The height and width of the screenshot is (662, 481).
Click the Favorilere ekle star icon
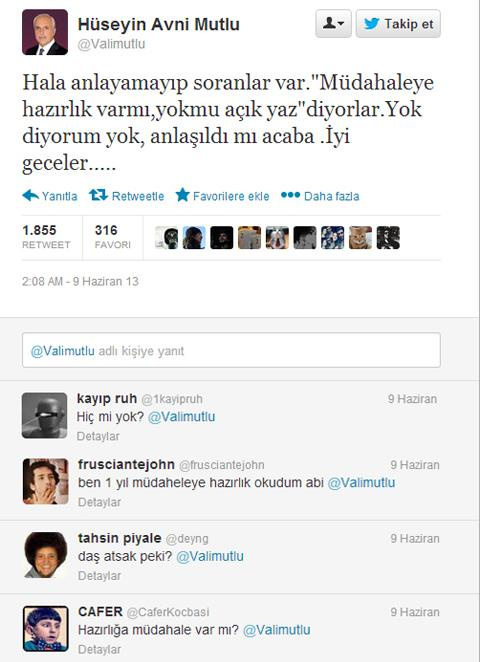182,195
